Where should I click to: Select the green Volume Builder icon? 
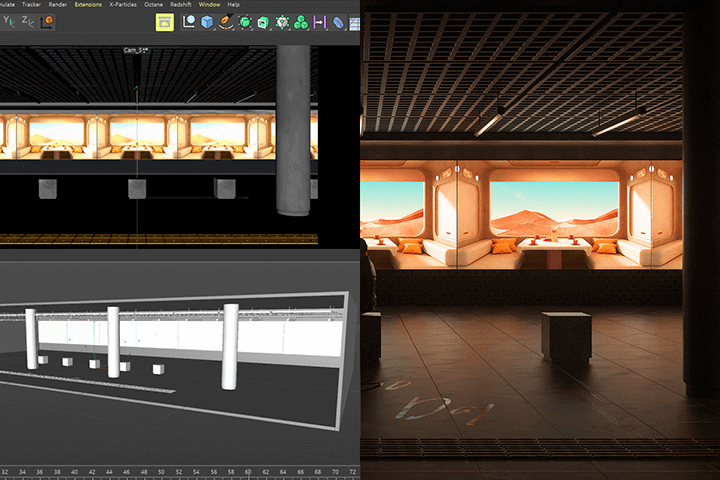[x=283, y=22]
